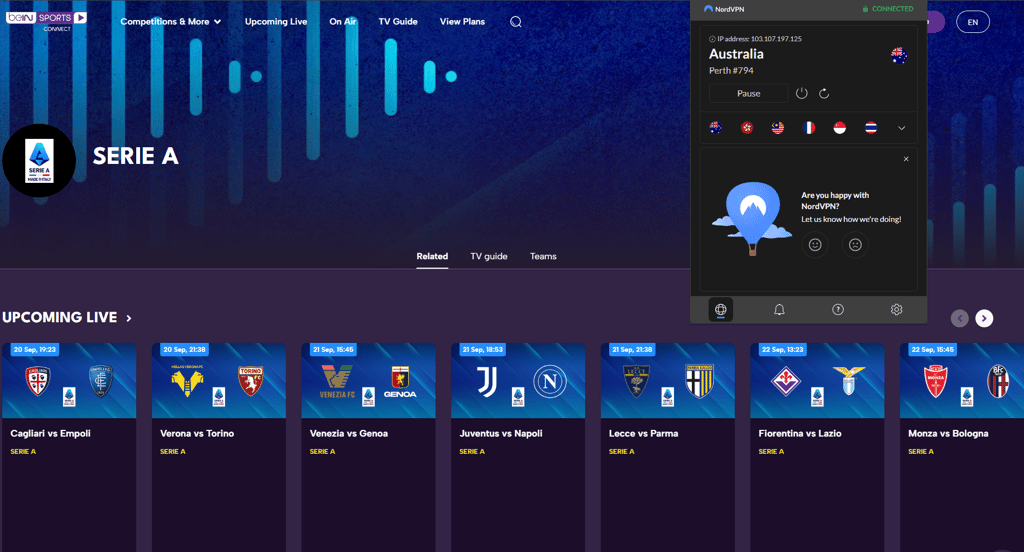Select the Hong Kong flag quick connect
1024x552 pixels.
click(x=747, y=128)
